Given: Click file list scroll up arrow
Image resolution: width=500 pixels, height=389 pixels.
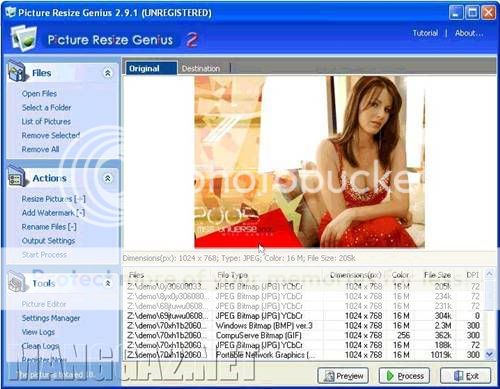Looking at the screenshot, I should click(489, 274).
